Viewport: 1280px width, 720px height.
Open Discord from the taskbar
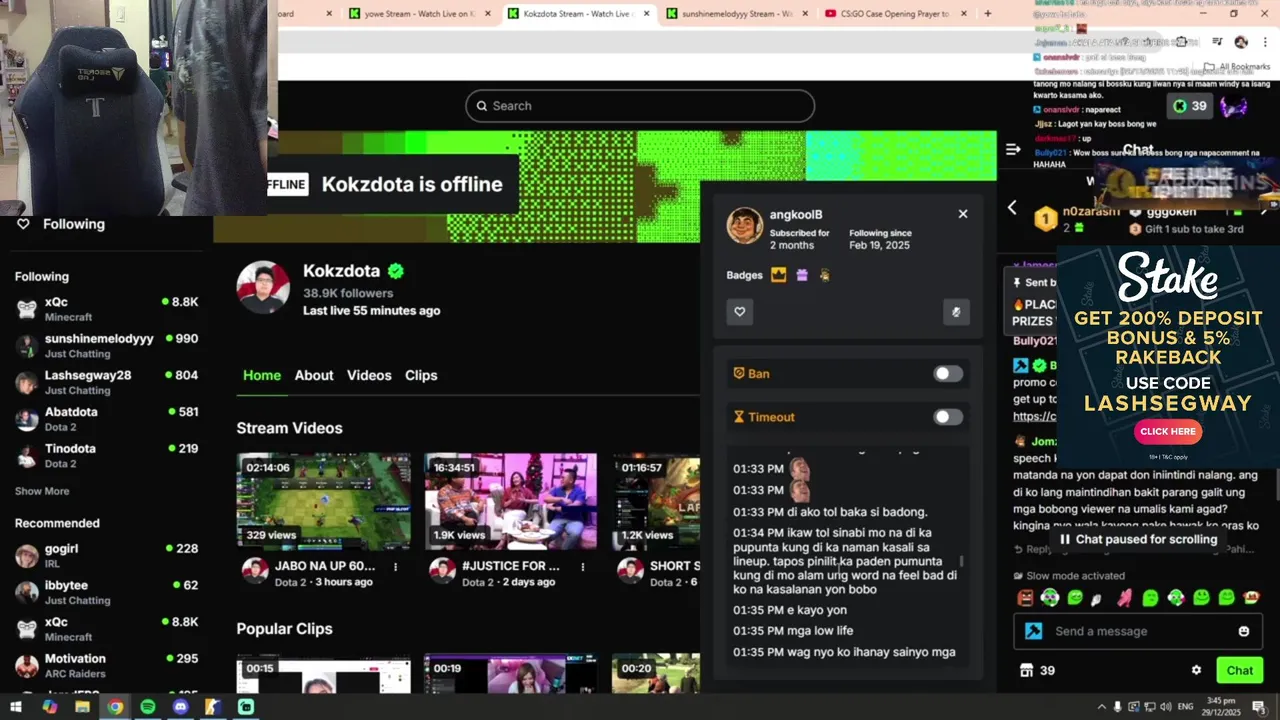(180, 707)
